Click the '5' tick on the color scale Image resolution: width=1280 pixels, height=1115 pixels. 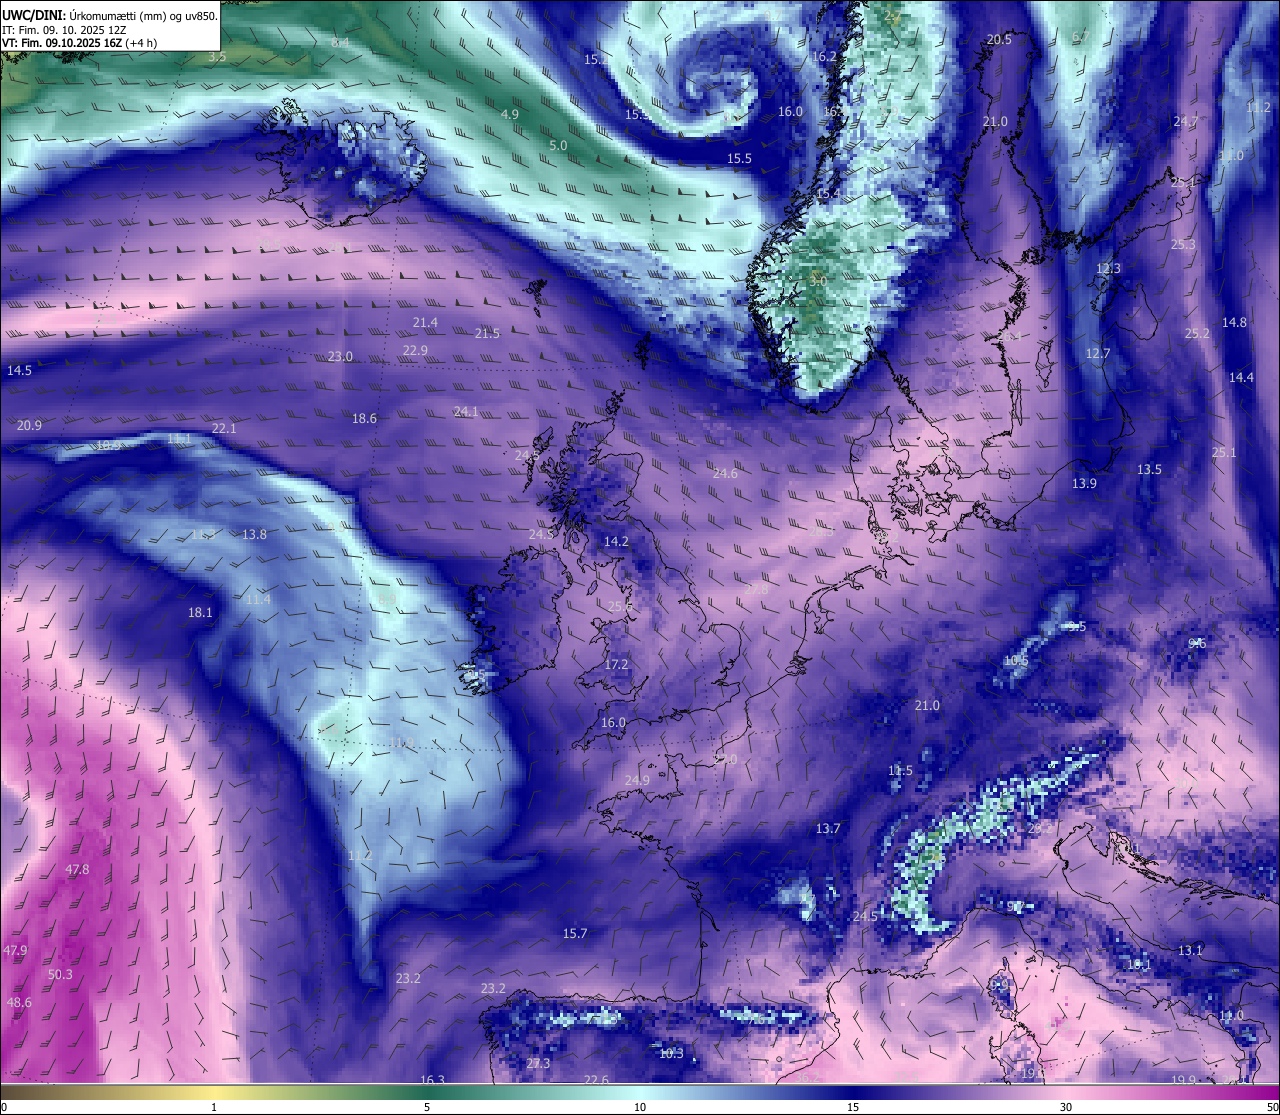(x=427, y=1107)
